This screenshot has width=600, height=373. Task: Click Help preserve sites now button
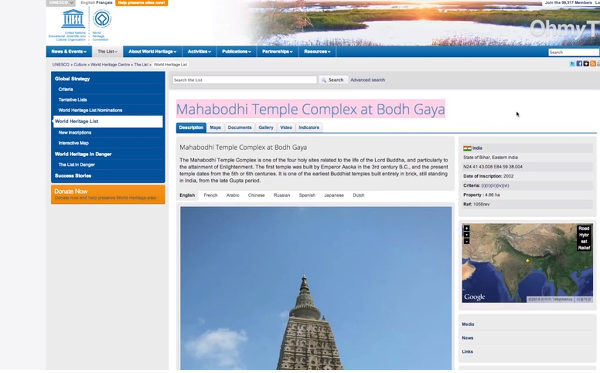tap(142, 3)
